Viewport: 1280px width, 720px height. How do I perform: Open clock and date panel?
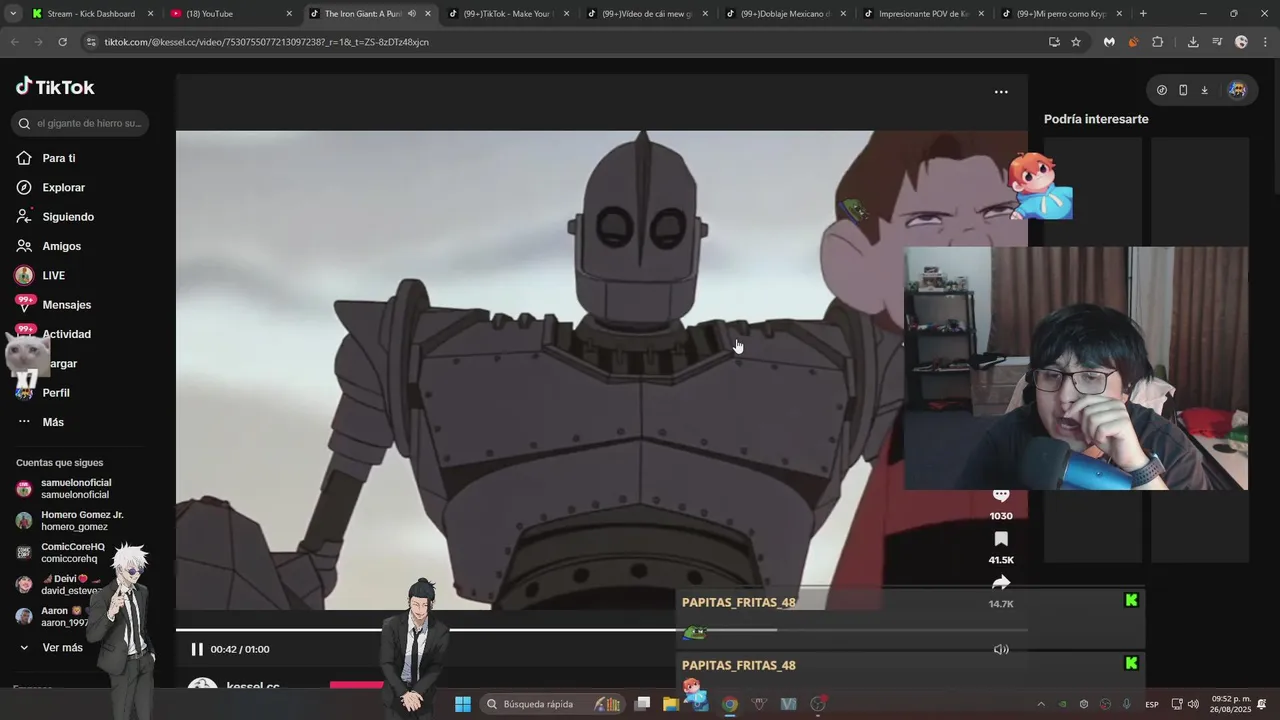(x=1231, y=704)
